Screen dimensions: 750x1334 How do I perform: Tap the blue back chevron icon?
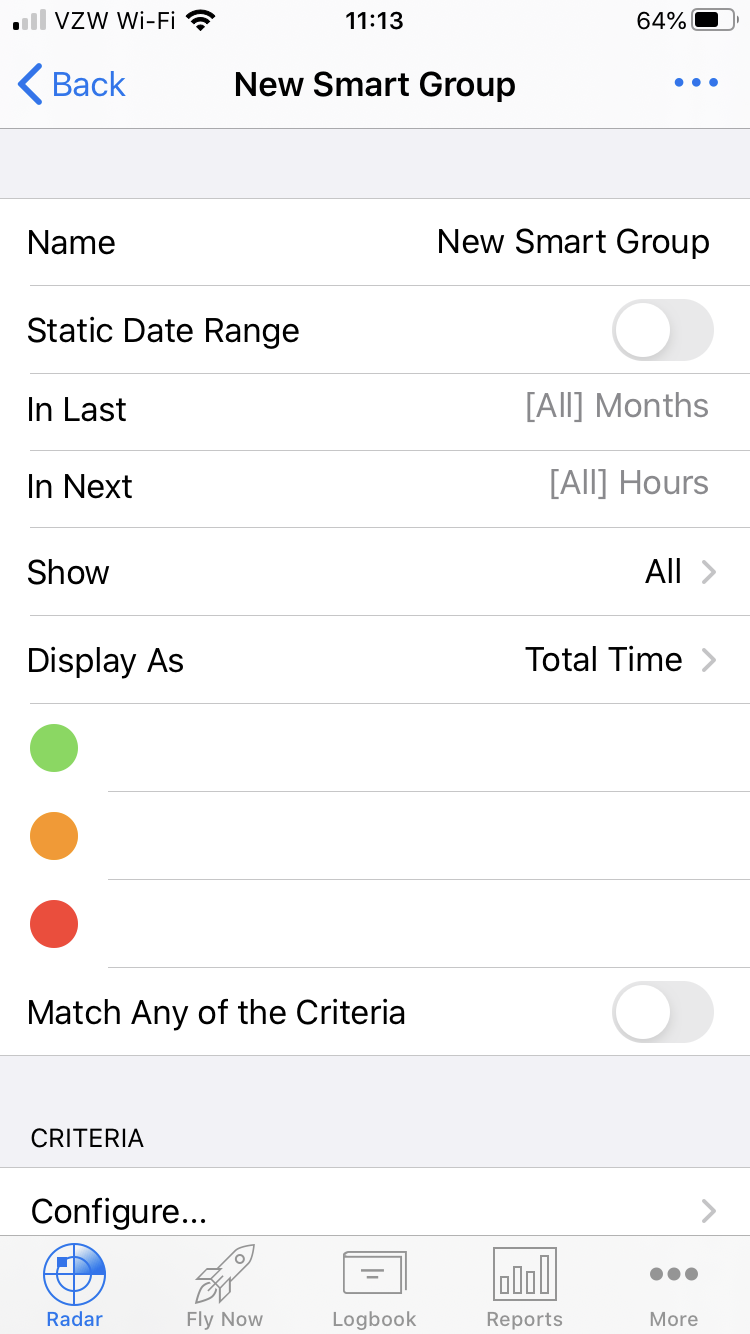click(x=30, y=84)
